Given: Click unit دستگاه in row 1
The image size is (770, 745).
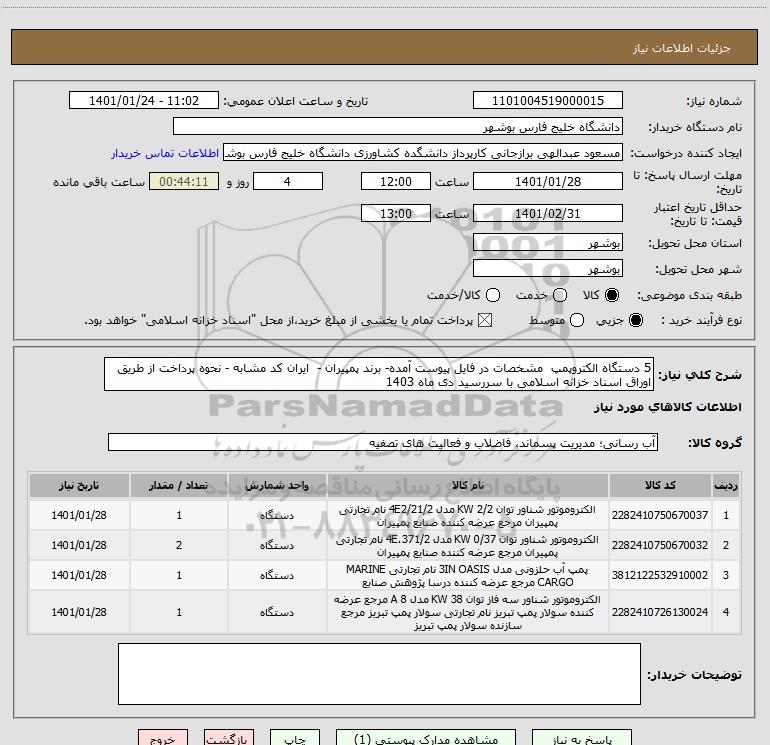Looking at the screenshot, I should point(277,515).
